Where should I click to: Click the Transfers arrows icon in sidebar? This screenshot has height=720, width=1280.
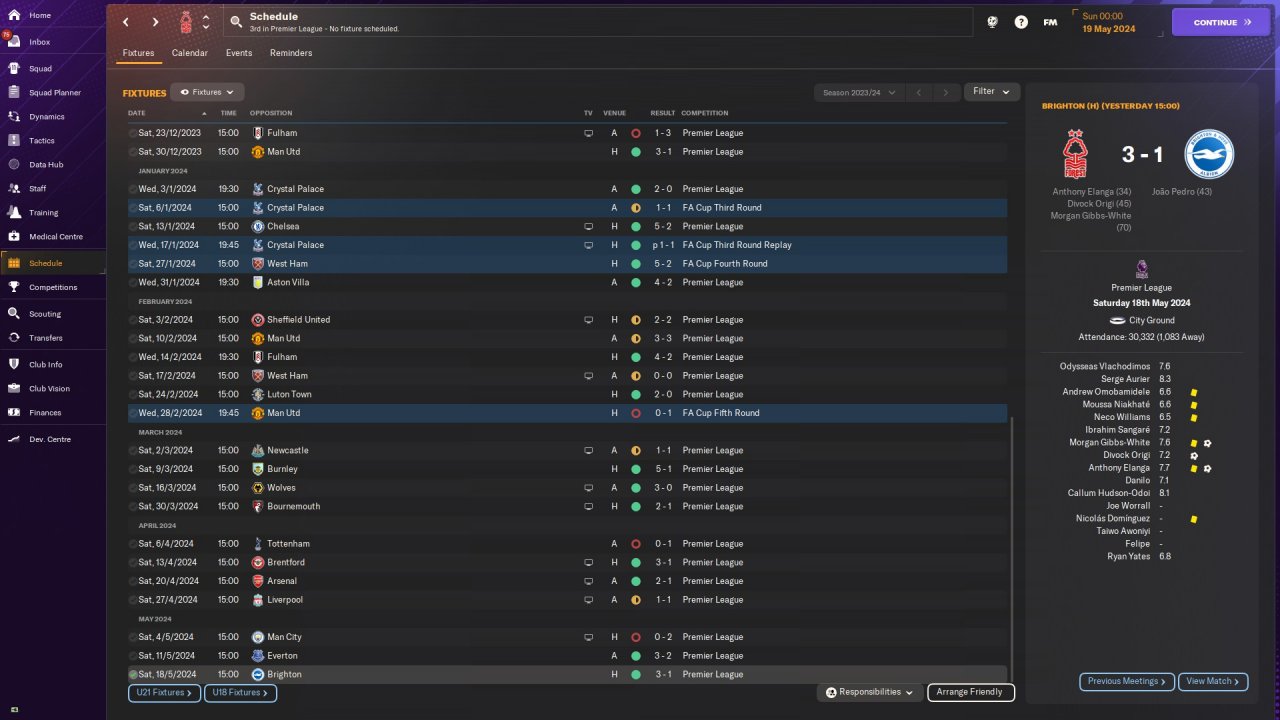tap(14, 337)
